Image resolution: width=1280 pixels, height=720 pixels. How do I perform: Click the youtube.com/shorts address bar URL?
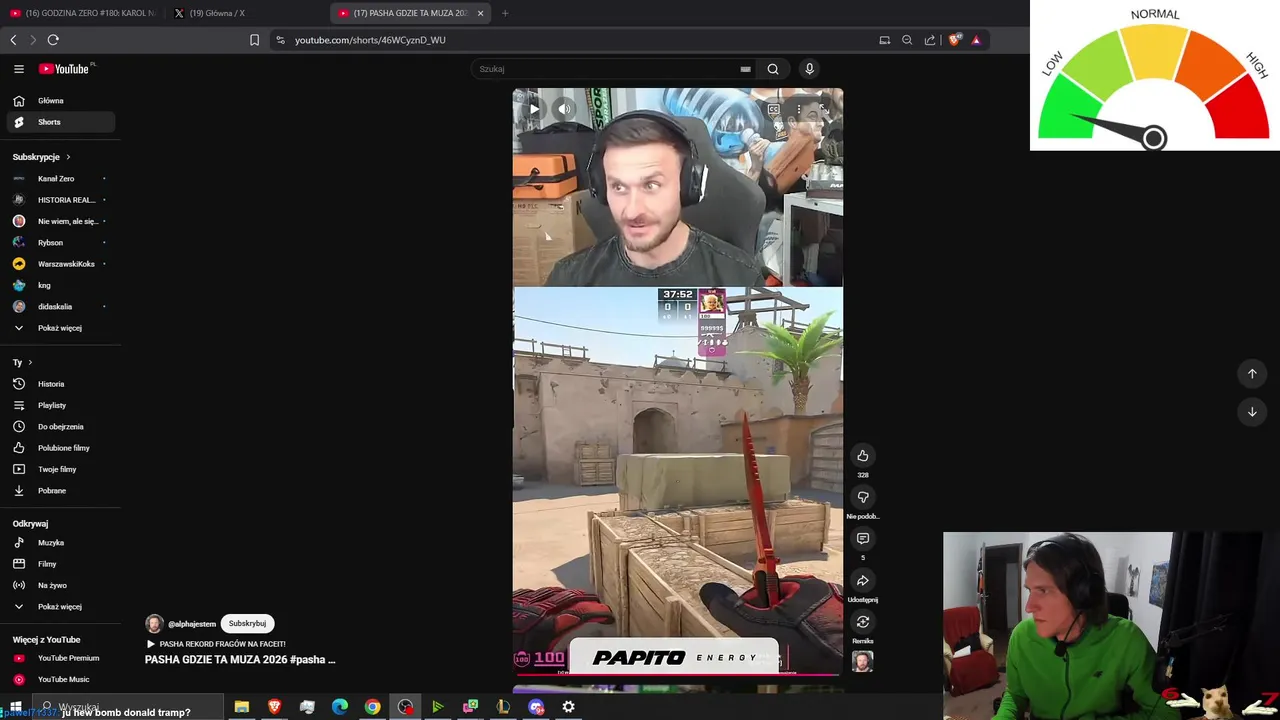click(370, 40)
